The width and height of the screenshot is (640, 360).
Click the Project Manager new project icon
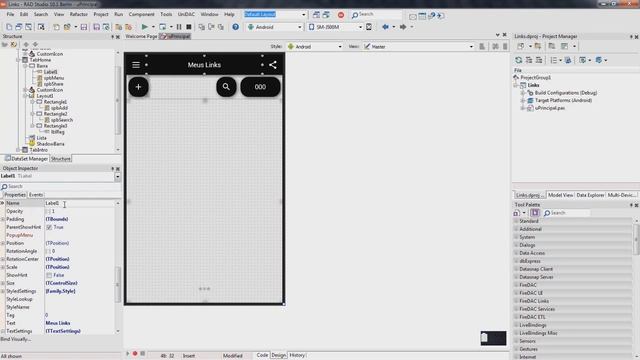pyautogui.click(x=521, y=46)
